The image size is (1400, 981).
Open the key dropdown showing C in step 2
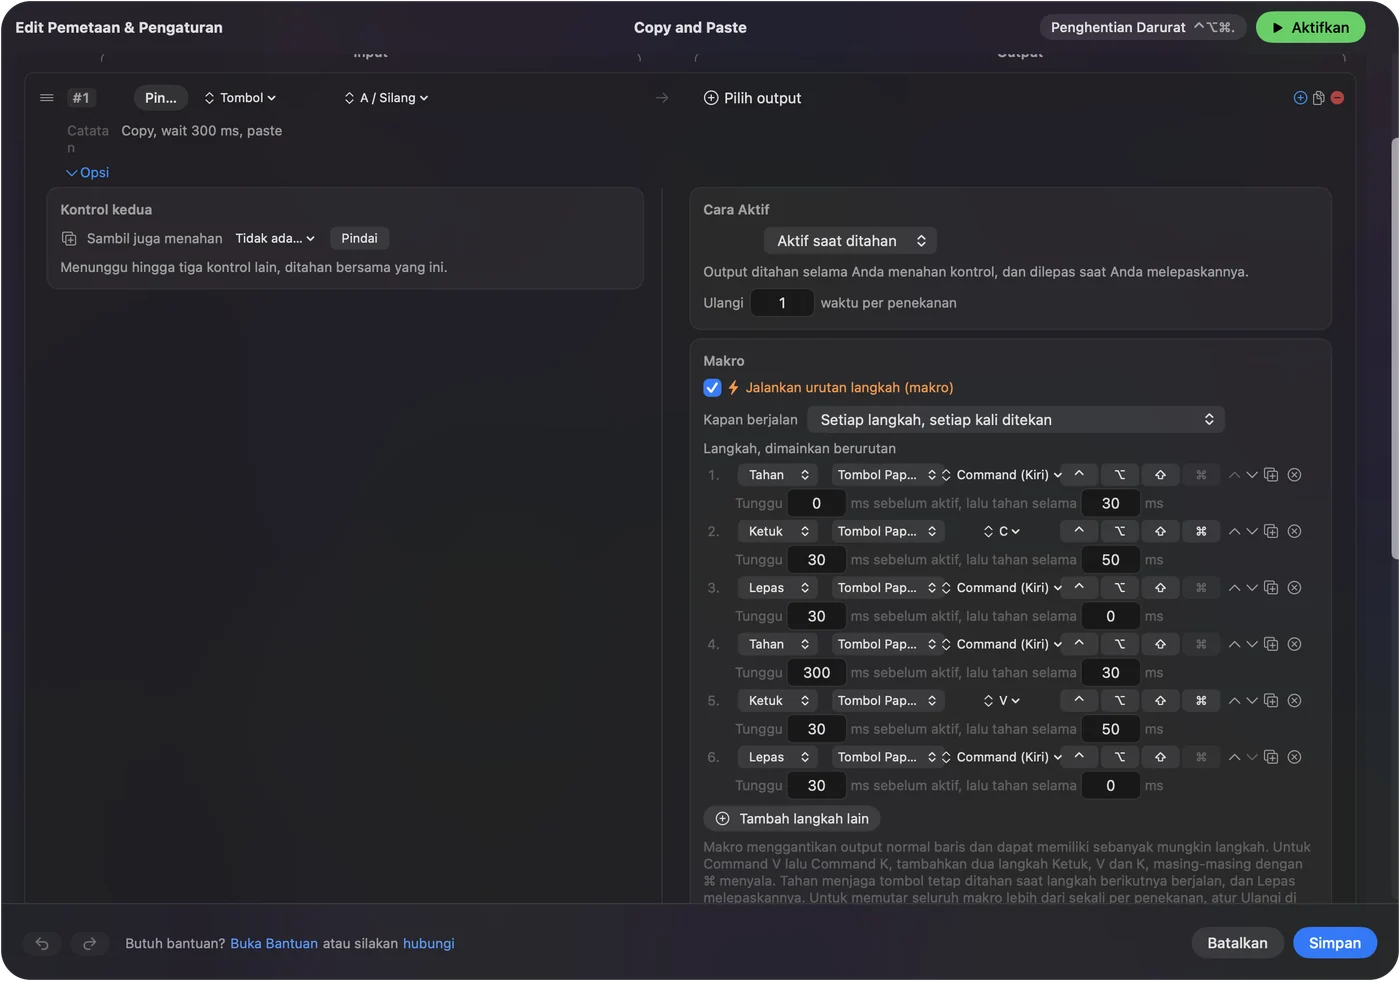tap(1002, 531)
